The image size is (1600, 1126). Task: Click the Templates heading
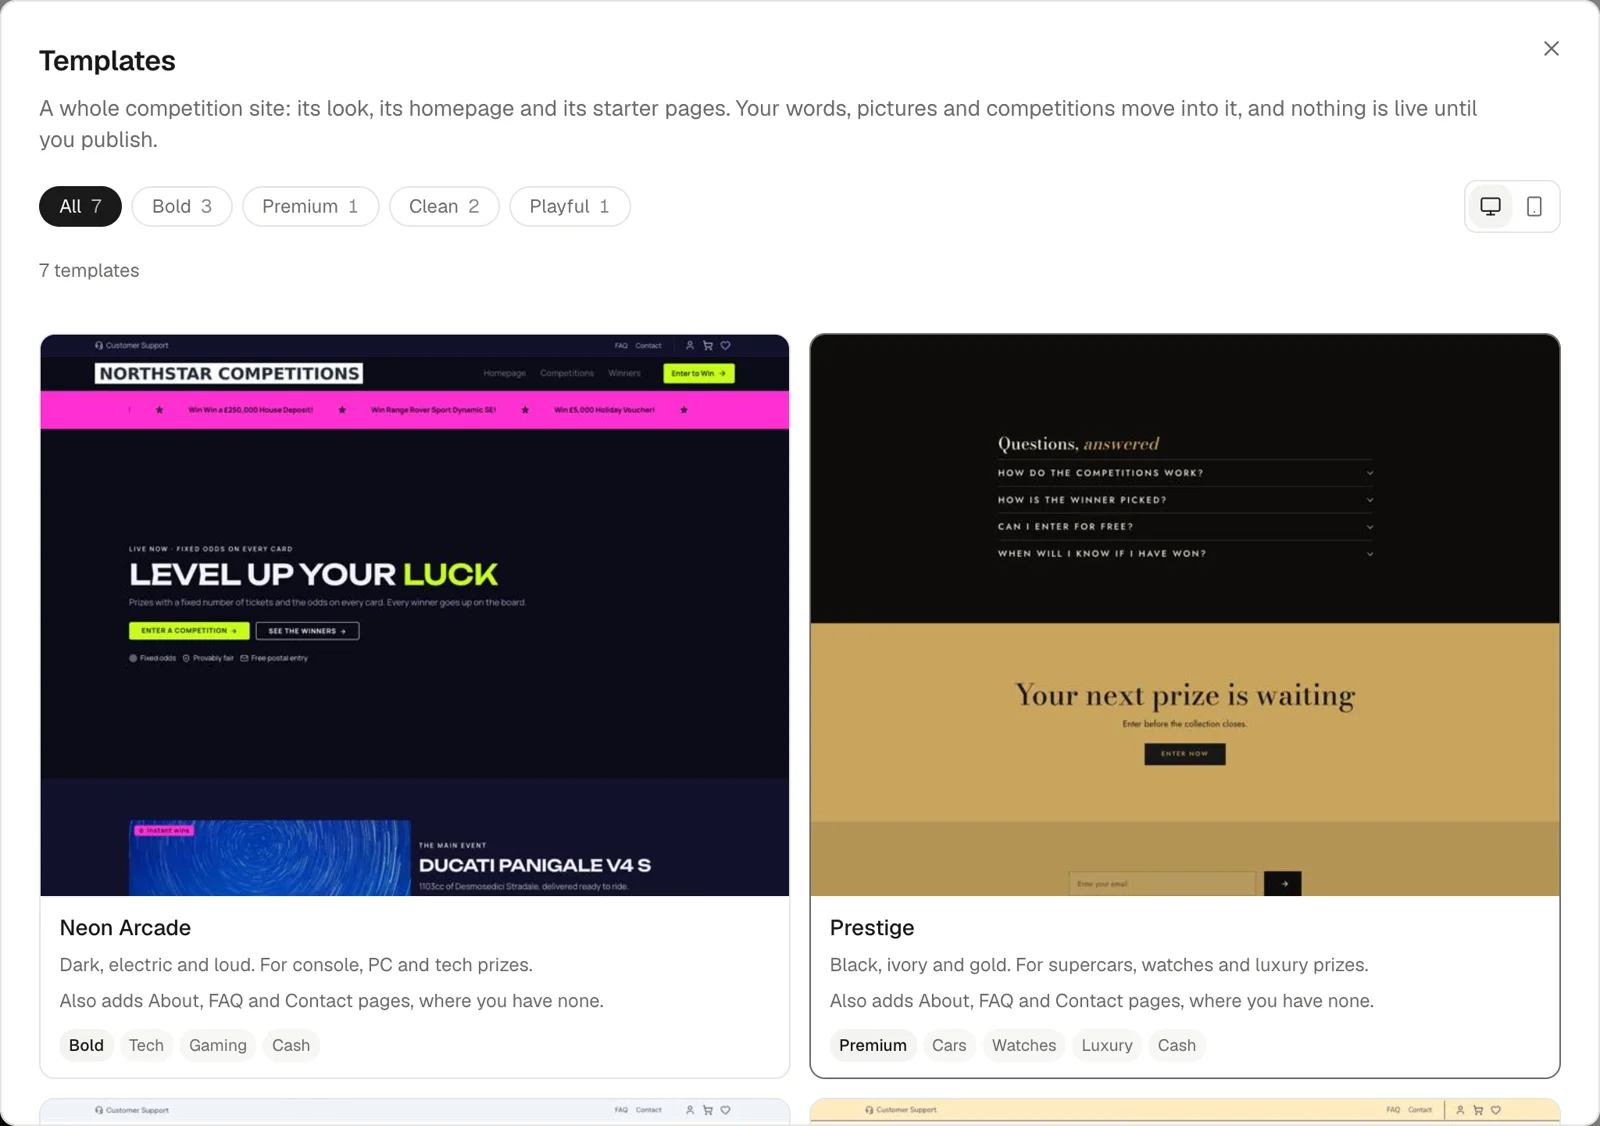107,61
